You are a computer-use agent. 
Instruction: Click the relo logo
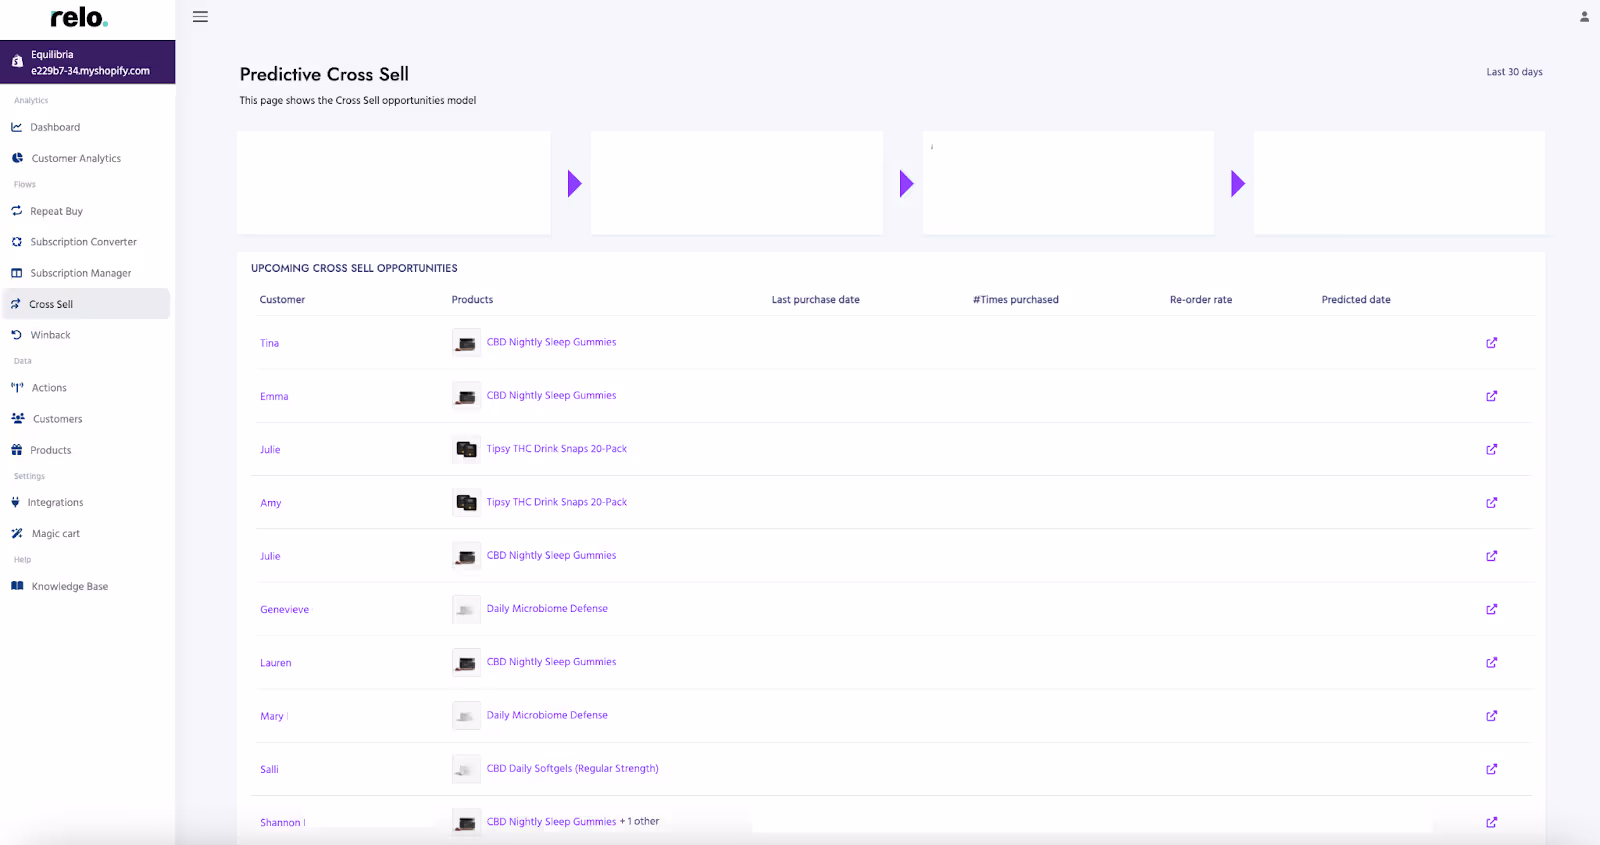click(x=79, y=18)
